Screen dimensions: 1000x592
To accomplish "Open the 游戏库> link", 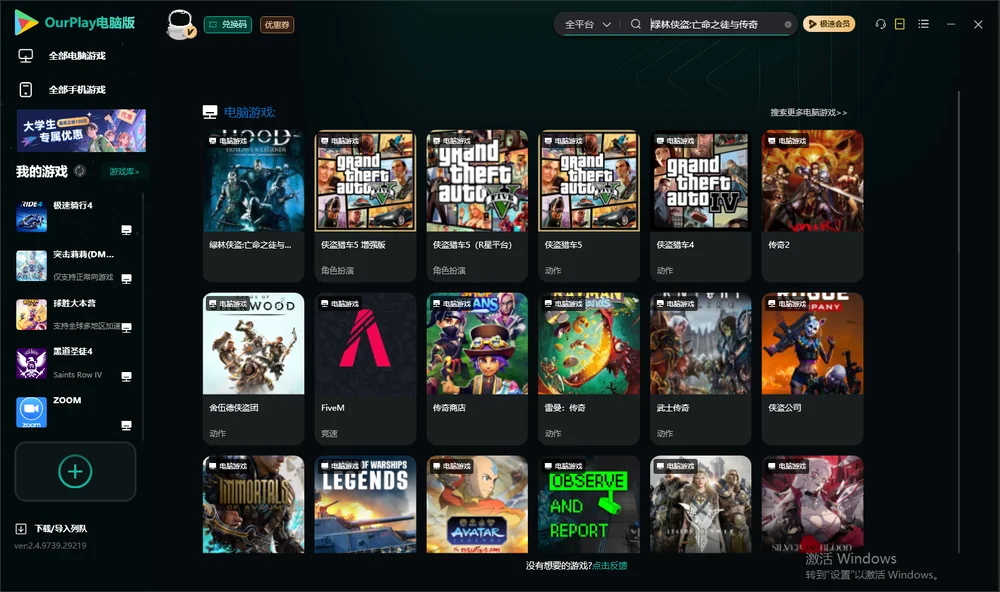I will (x=124, y=172).
